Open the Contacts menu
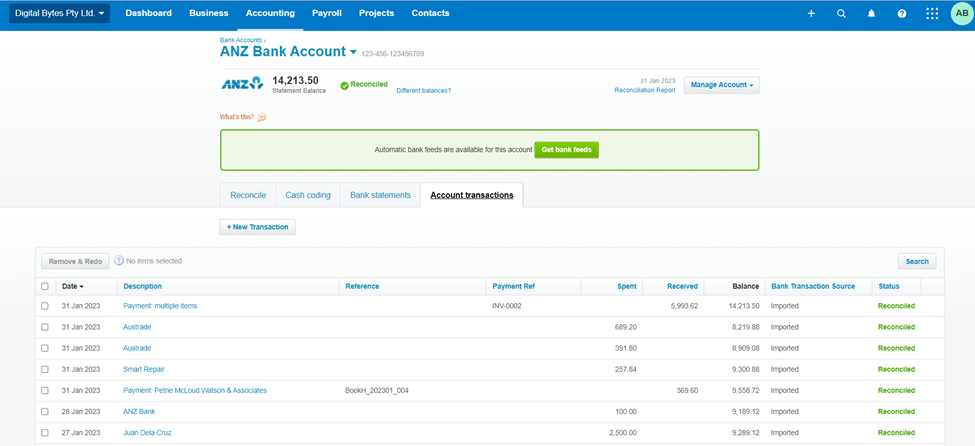 pos(430,13)
